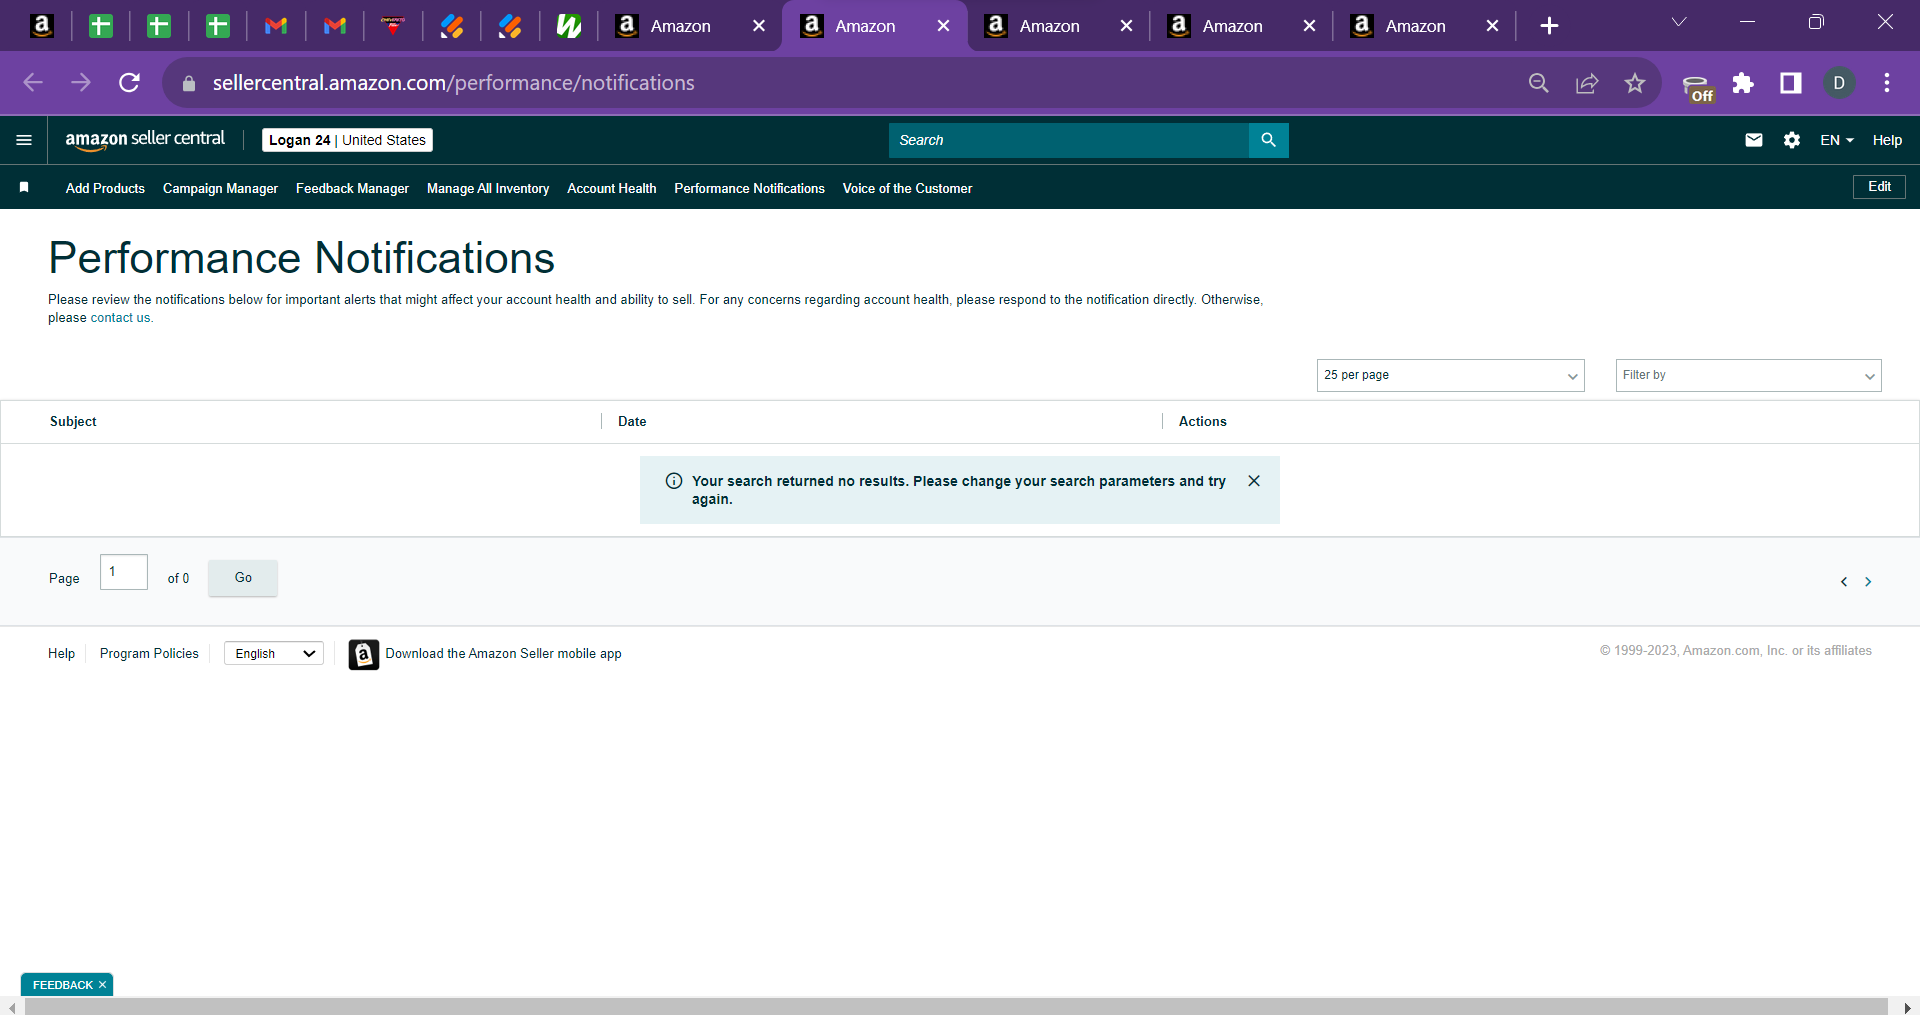The image size is (1920, 1015).
Task: Click the browser zoom magnifier icon
Action: point(1539,83)
